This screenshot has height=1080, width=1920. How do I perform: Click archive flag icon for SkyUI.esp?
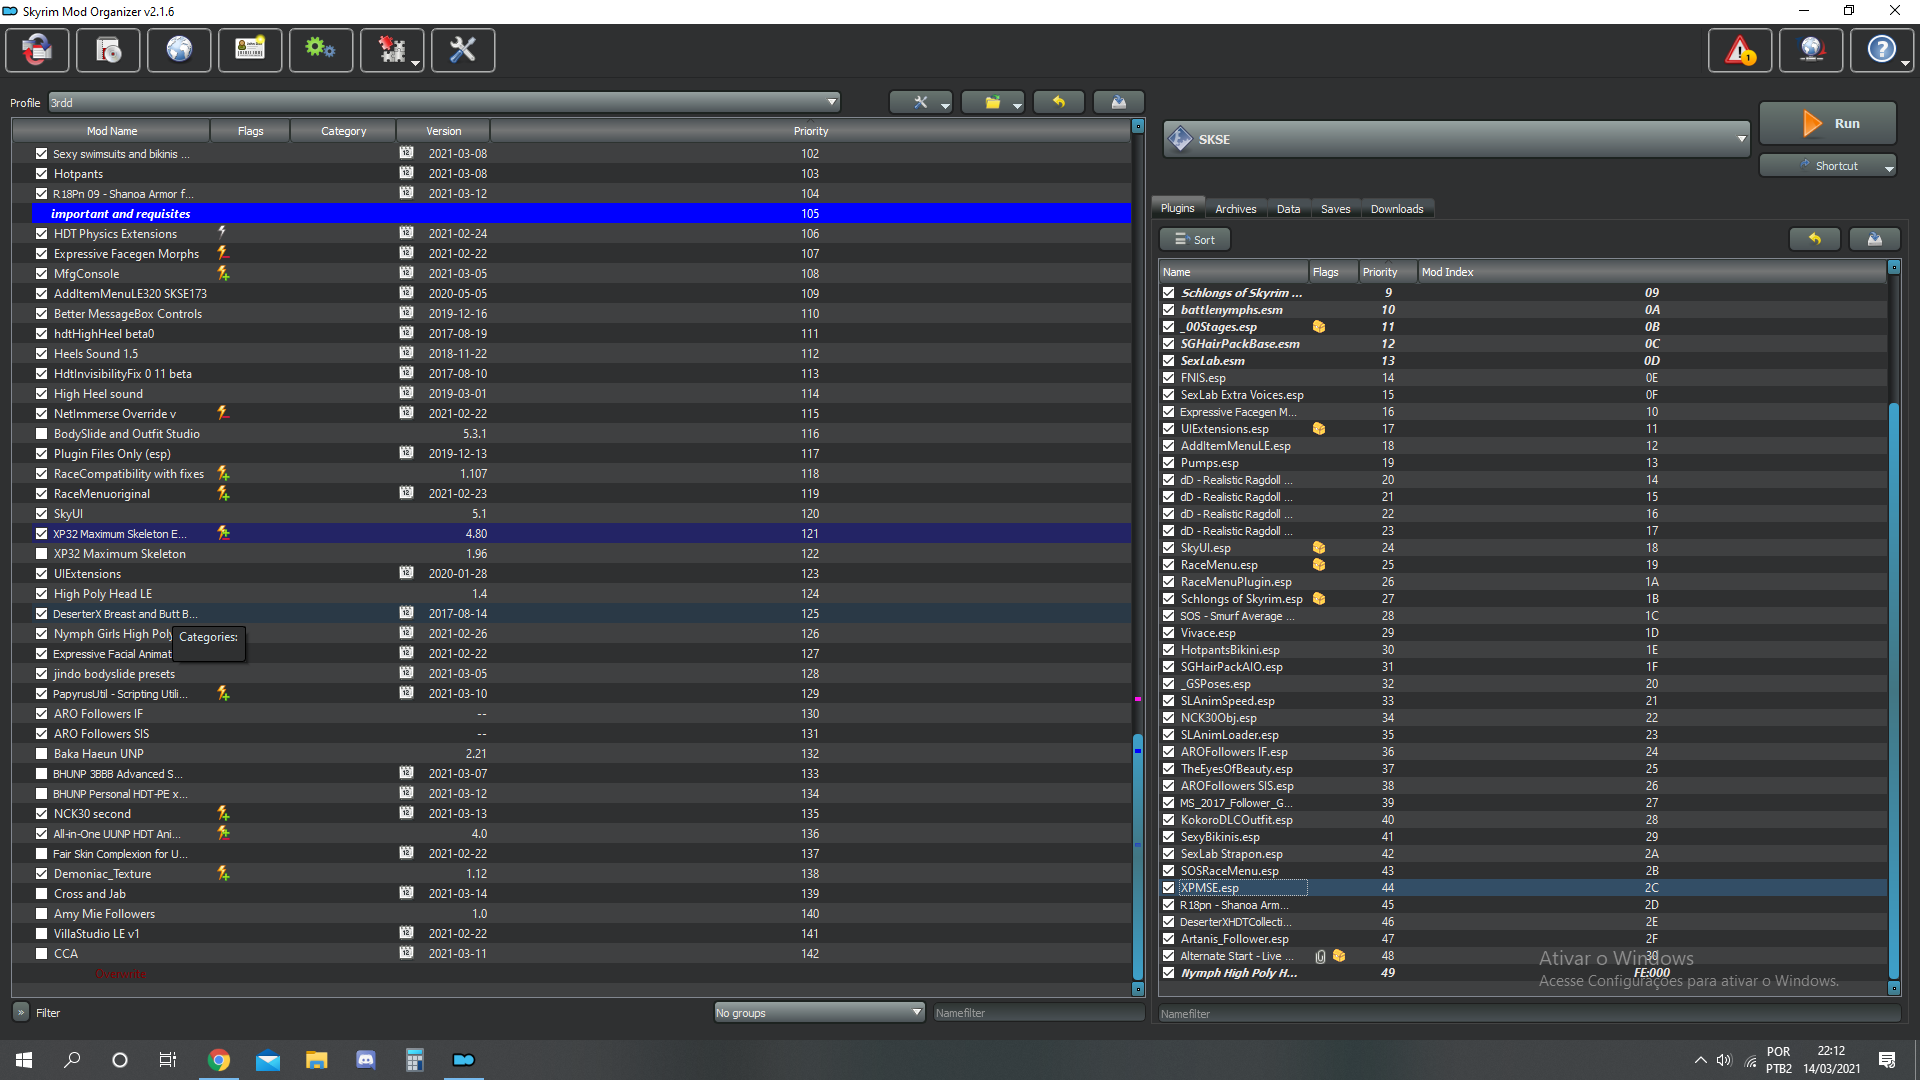coord(1319,548)
